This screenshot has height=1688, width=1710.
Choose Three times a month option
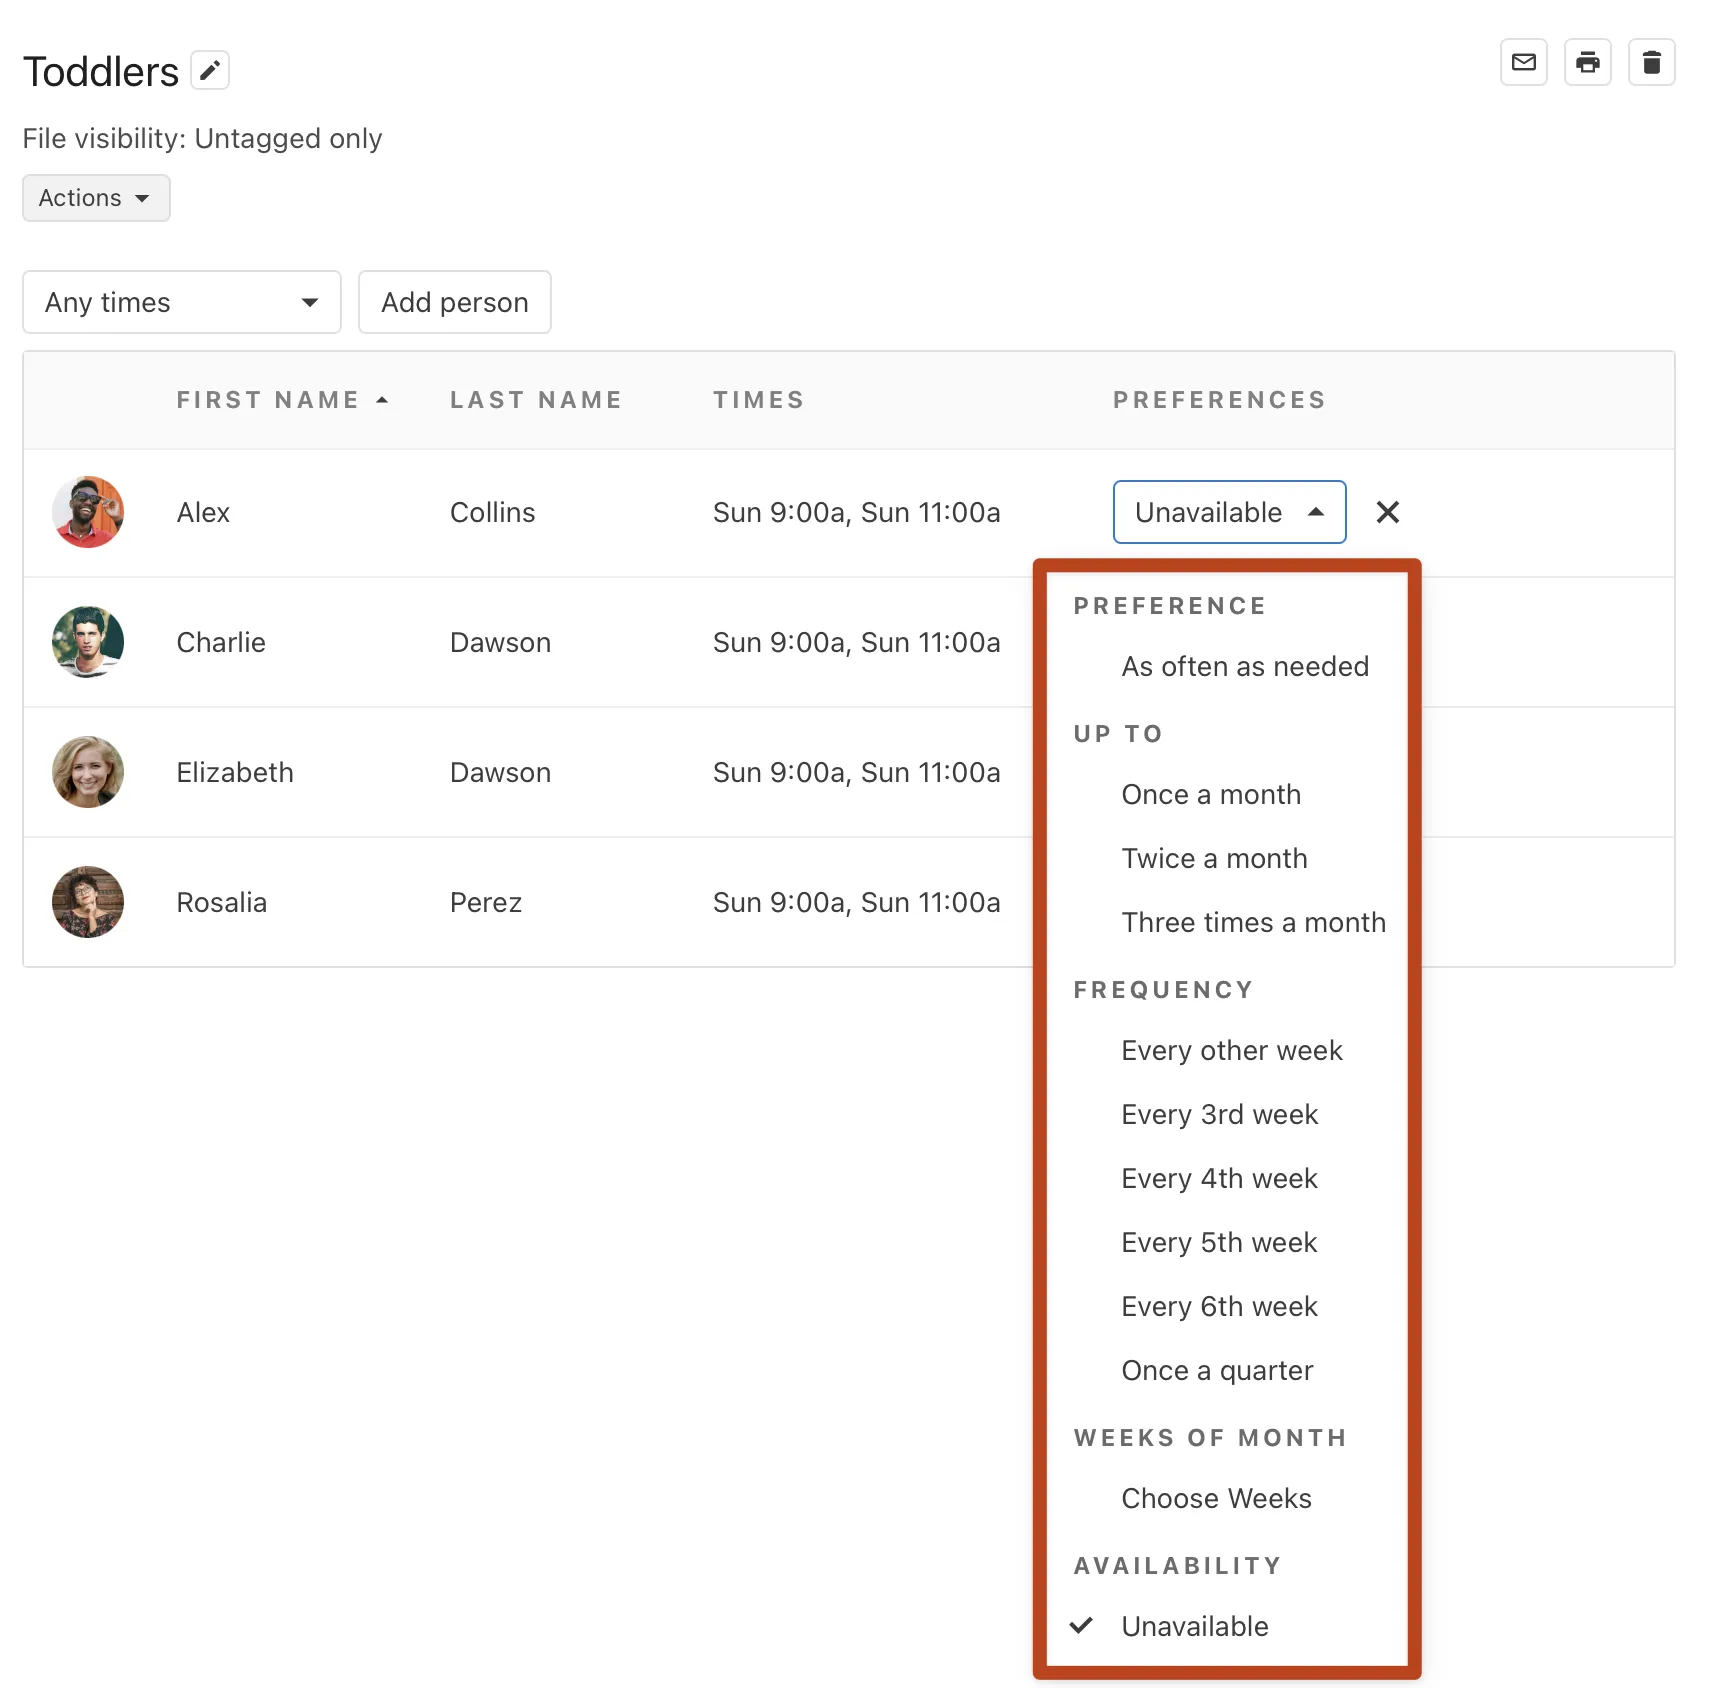coord(1253,922)
